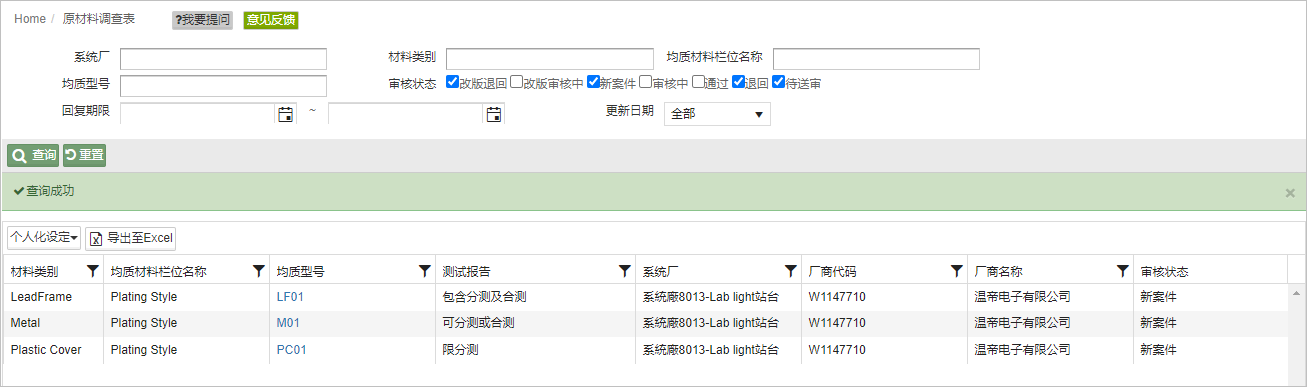Filter the 厂商名称 column
Viewport: 1307px width, 387px height.
pos(1123,271)
